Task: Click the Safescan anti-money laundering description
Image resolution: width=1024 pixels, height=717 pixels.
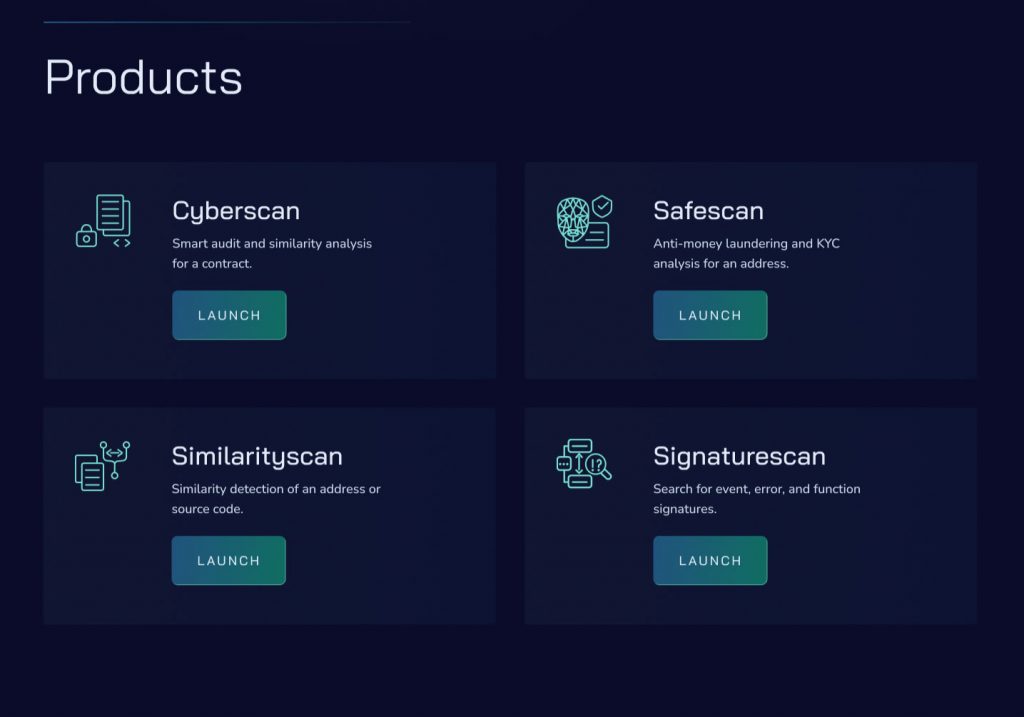Action: (x=746, y=253)
